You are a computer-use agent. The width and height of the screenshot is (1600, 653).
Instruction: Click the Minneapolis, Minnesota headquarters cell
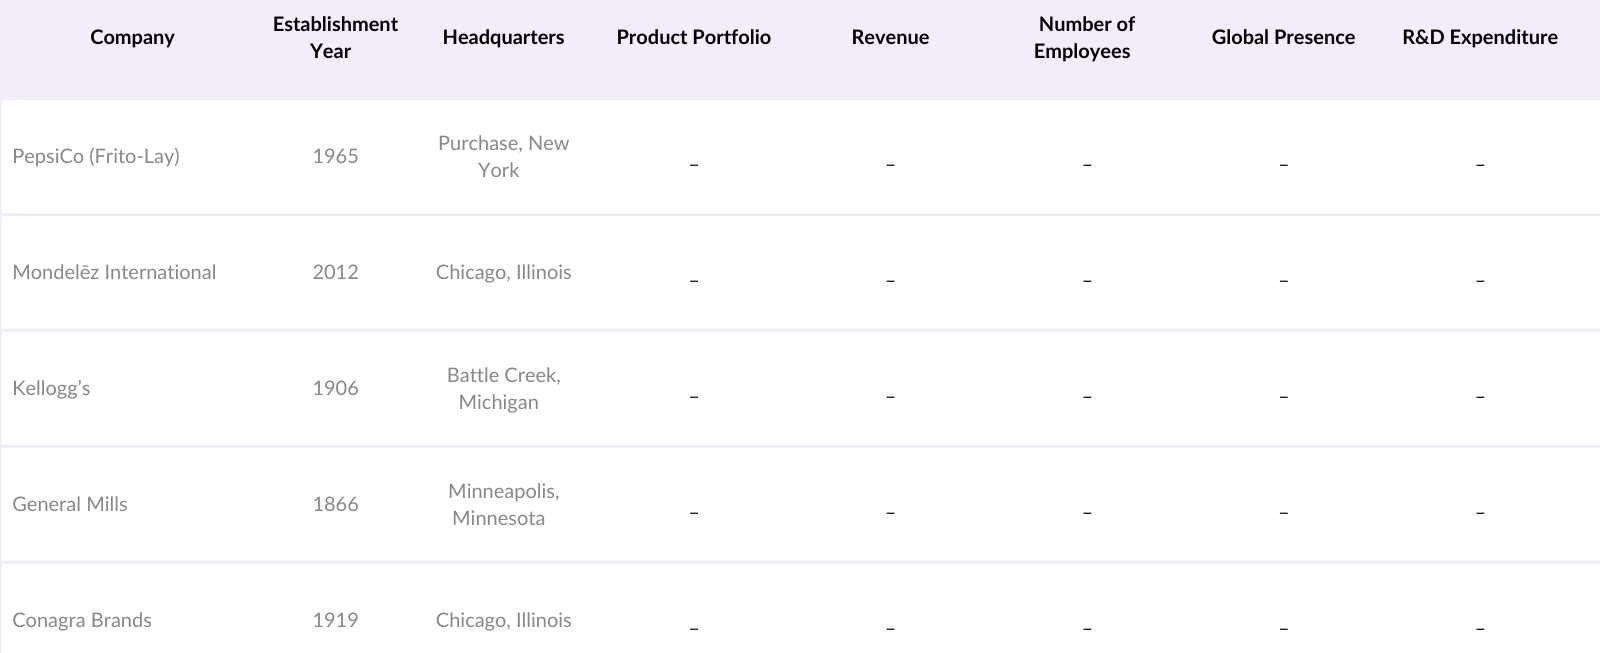(503, 504)
